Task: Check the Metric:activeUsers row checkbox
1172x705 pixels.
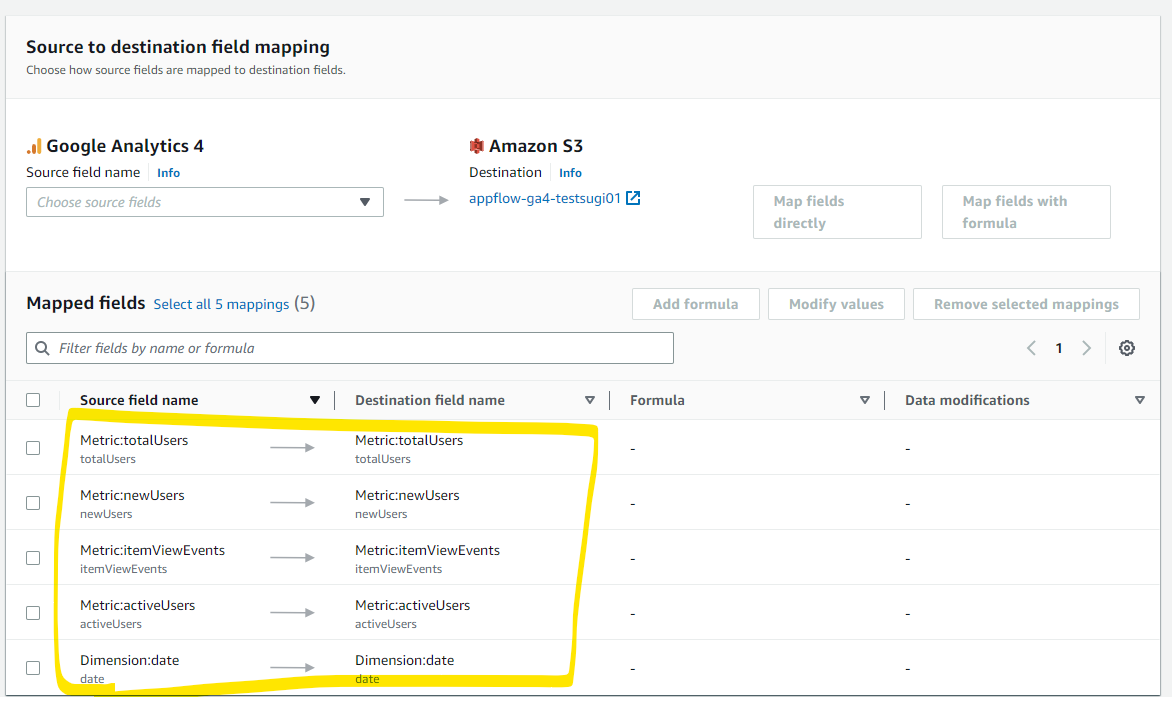Action: pyautogui.click(x=33, y=613)
